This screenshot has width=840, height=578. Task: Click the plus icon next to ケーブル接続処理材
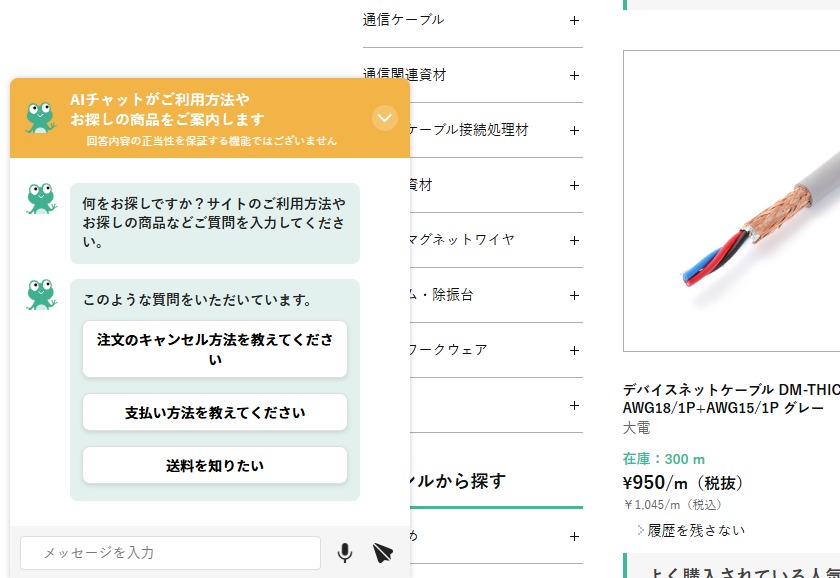pyautogui.click(x=574, y=130)
